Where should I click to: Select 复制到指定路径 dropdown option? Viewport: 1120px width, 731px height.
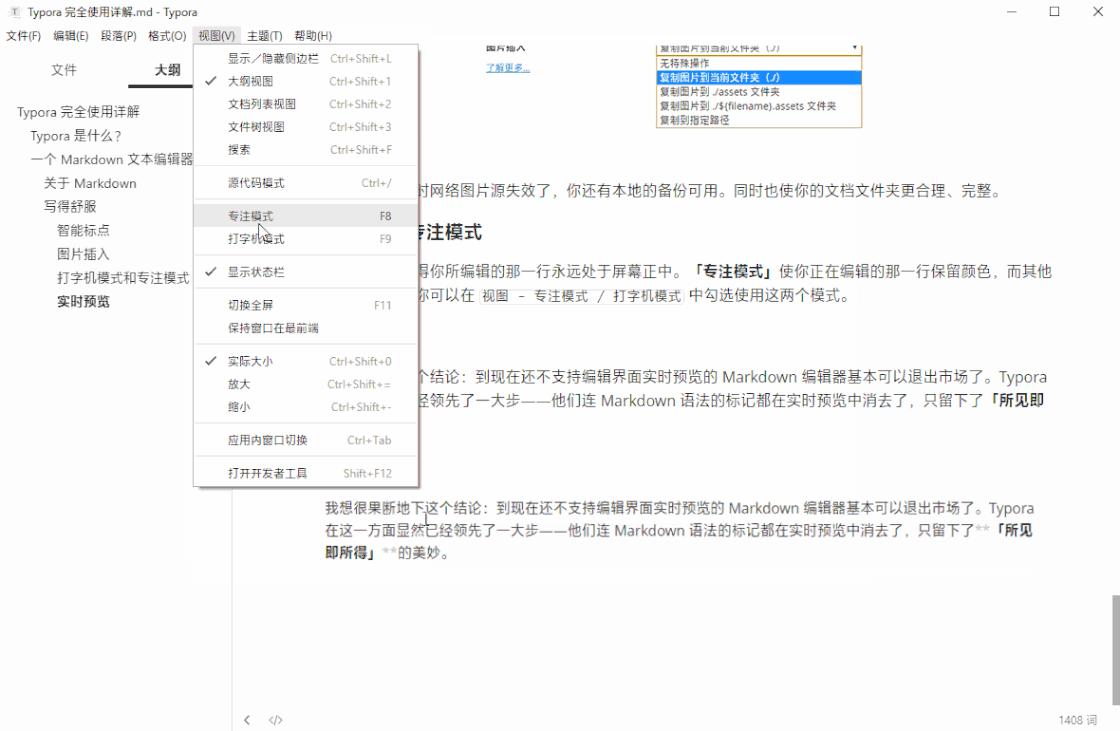(x=759, y=120)
